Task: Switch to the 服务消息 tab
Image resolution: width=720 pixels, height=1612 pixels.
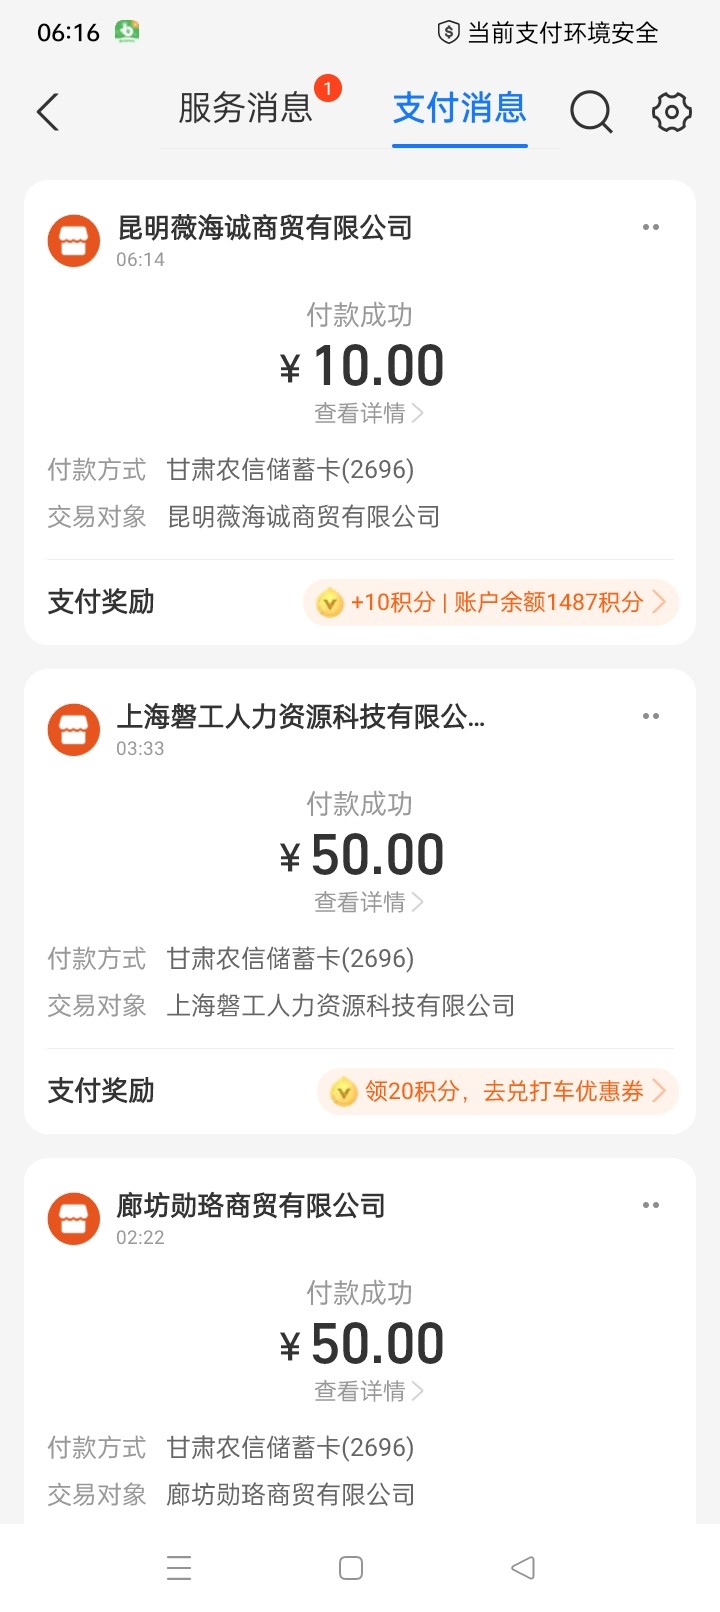Action: [x=246, y=108]
